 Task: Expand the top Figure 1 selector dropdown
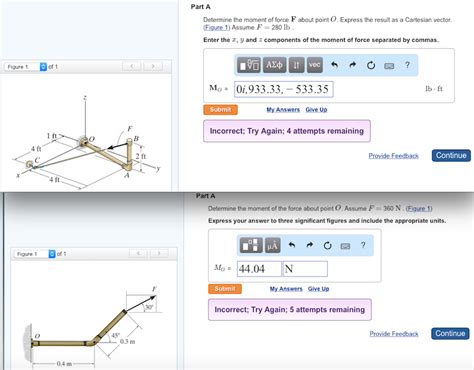tap(43, 67)
